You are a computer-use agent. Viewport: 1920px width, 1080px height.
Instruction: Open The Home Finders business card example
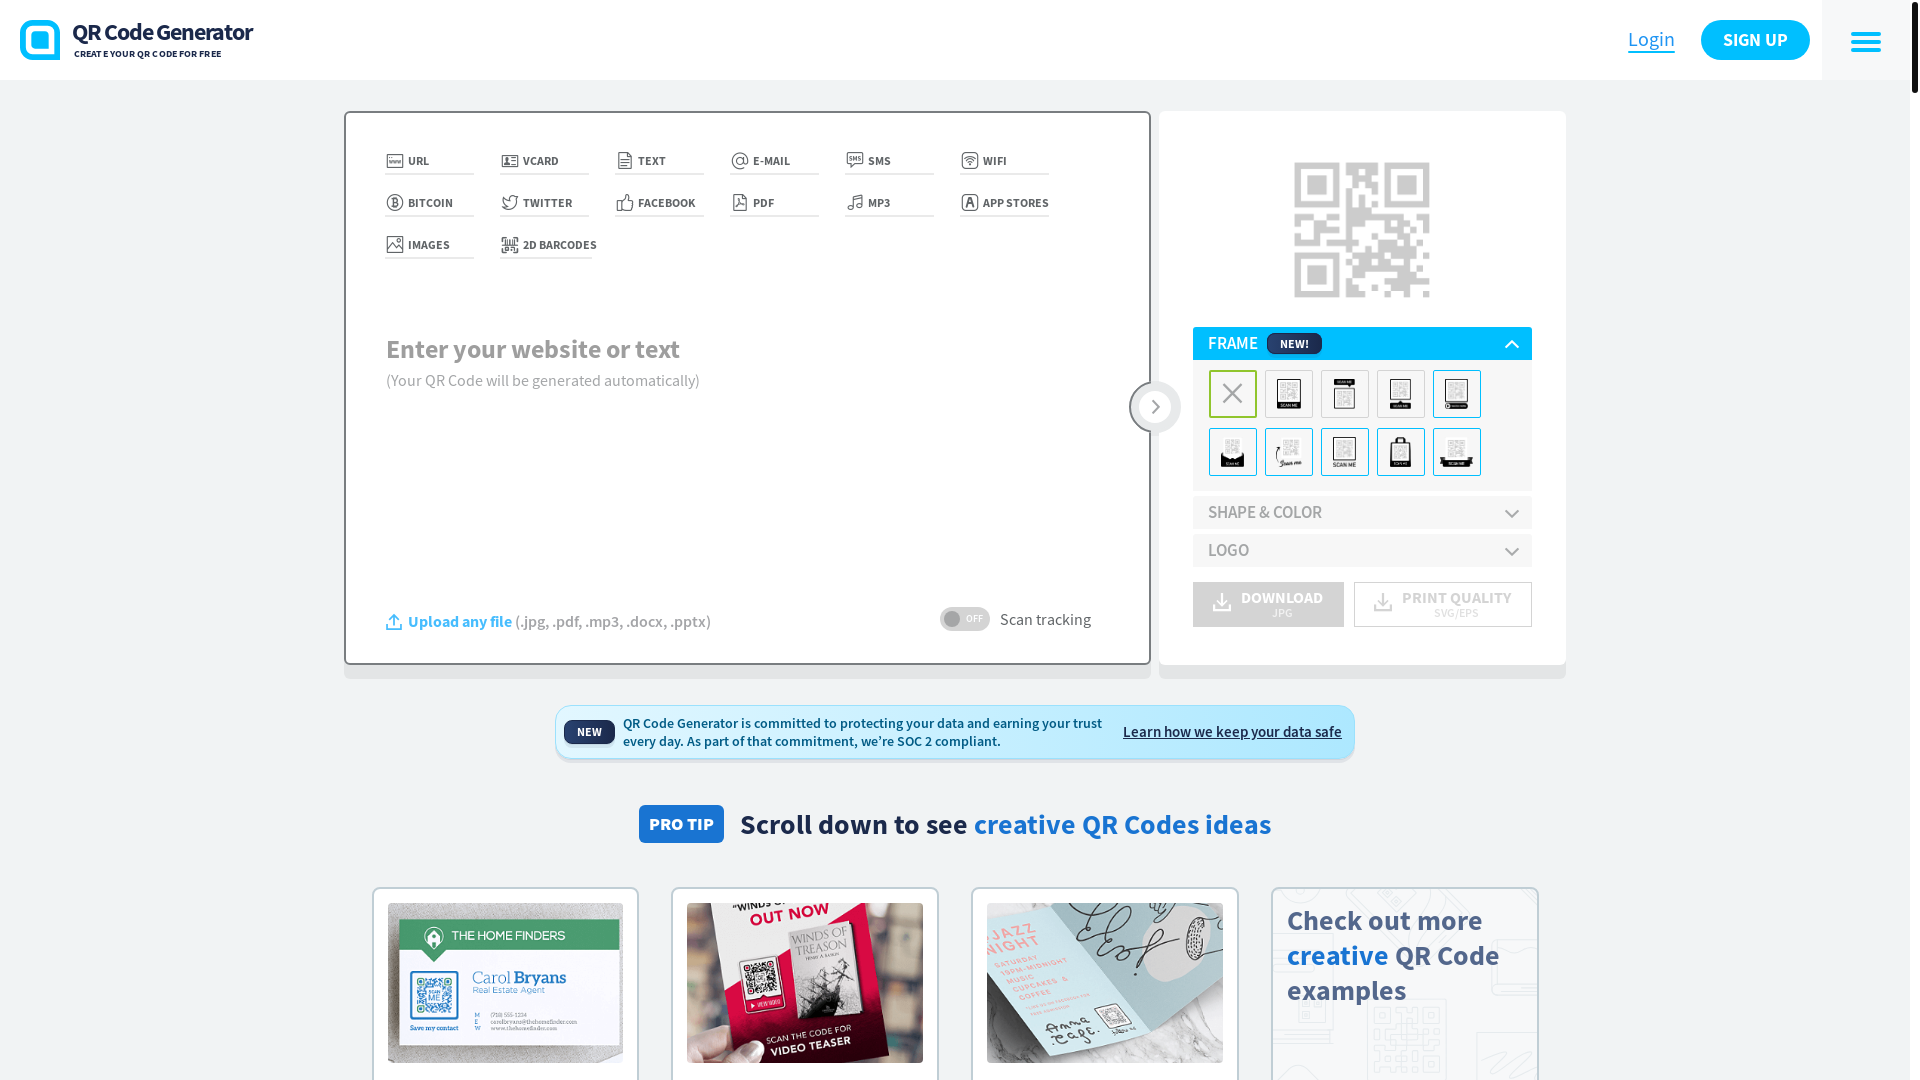pos(505,983)
